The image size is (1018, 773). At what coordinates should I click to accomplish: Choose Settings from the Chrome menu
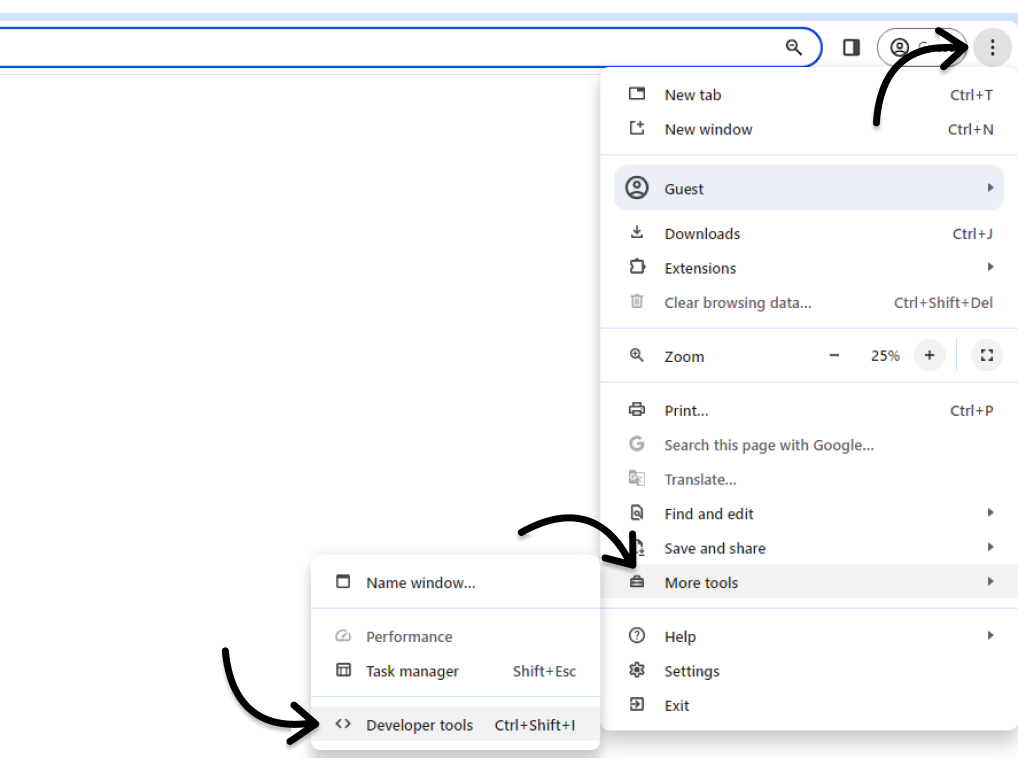(692, 670)
